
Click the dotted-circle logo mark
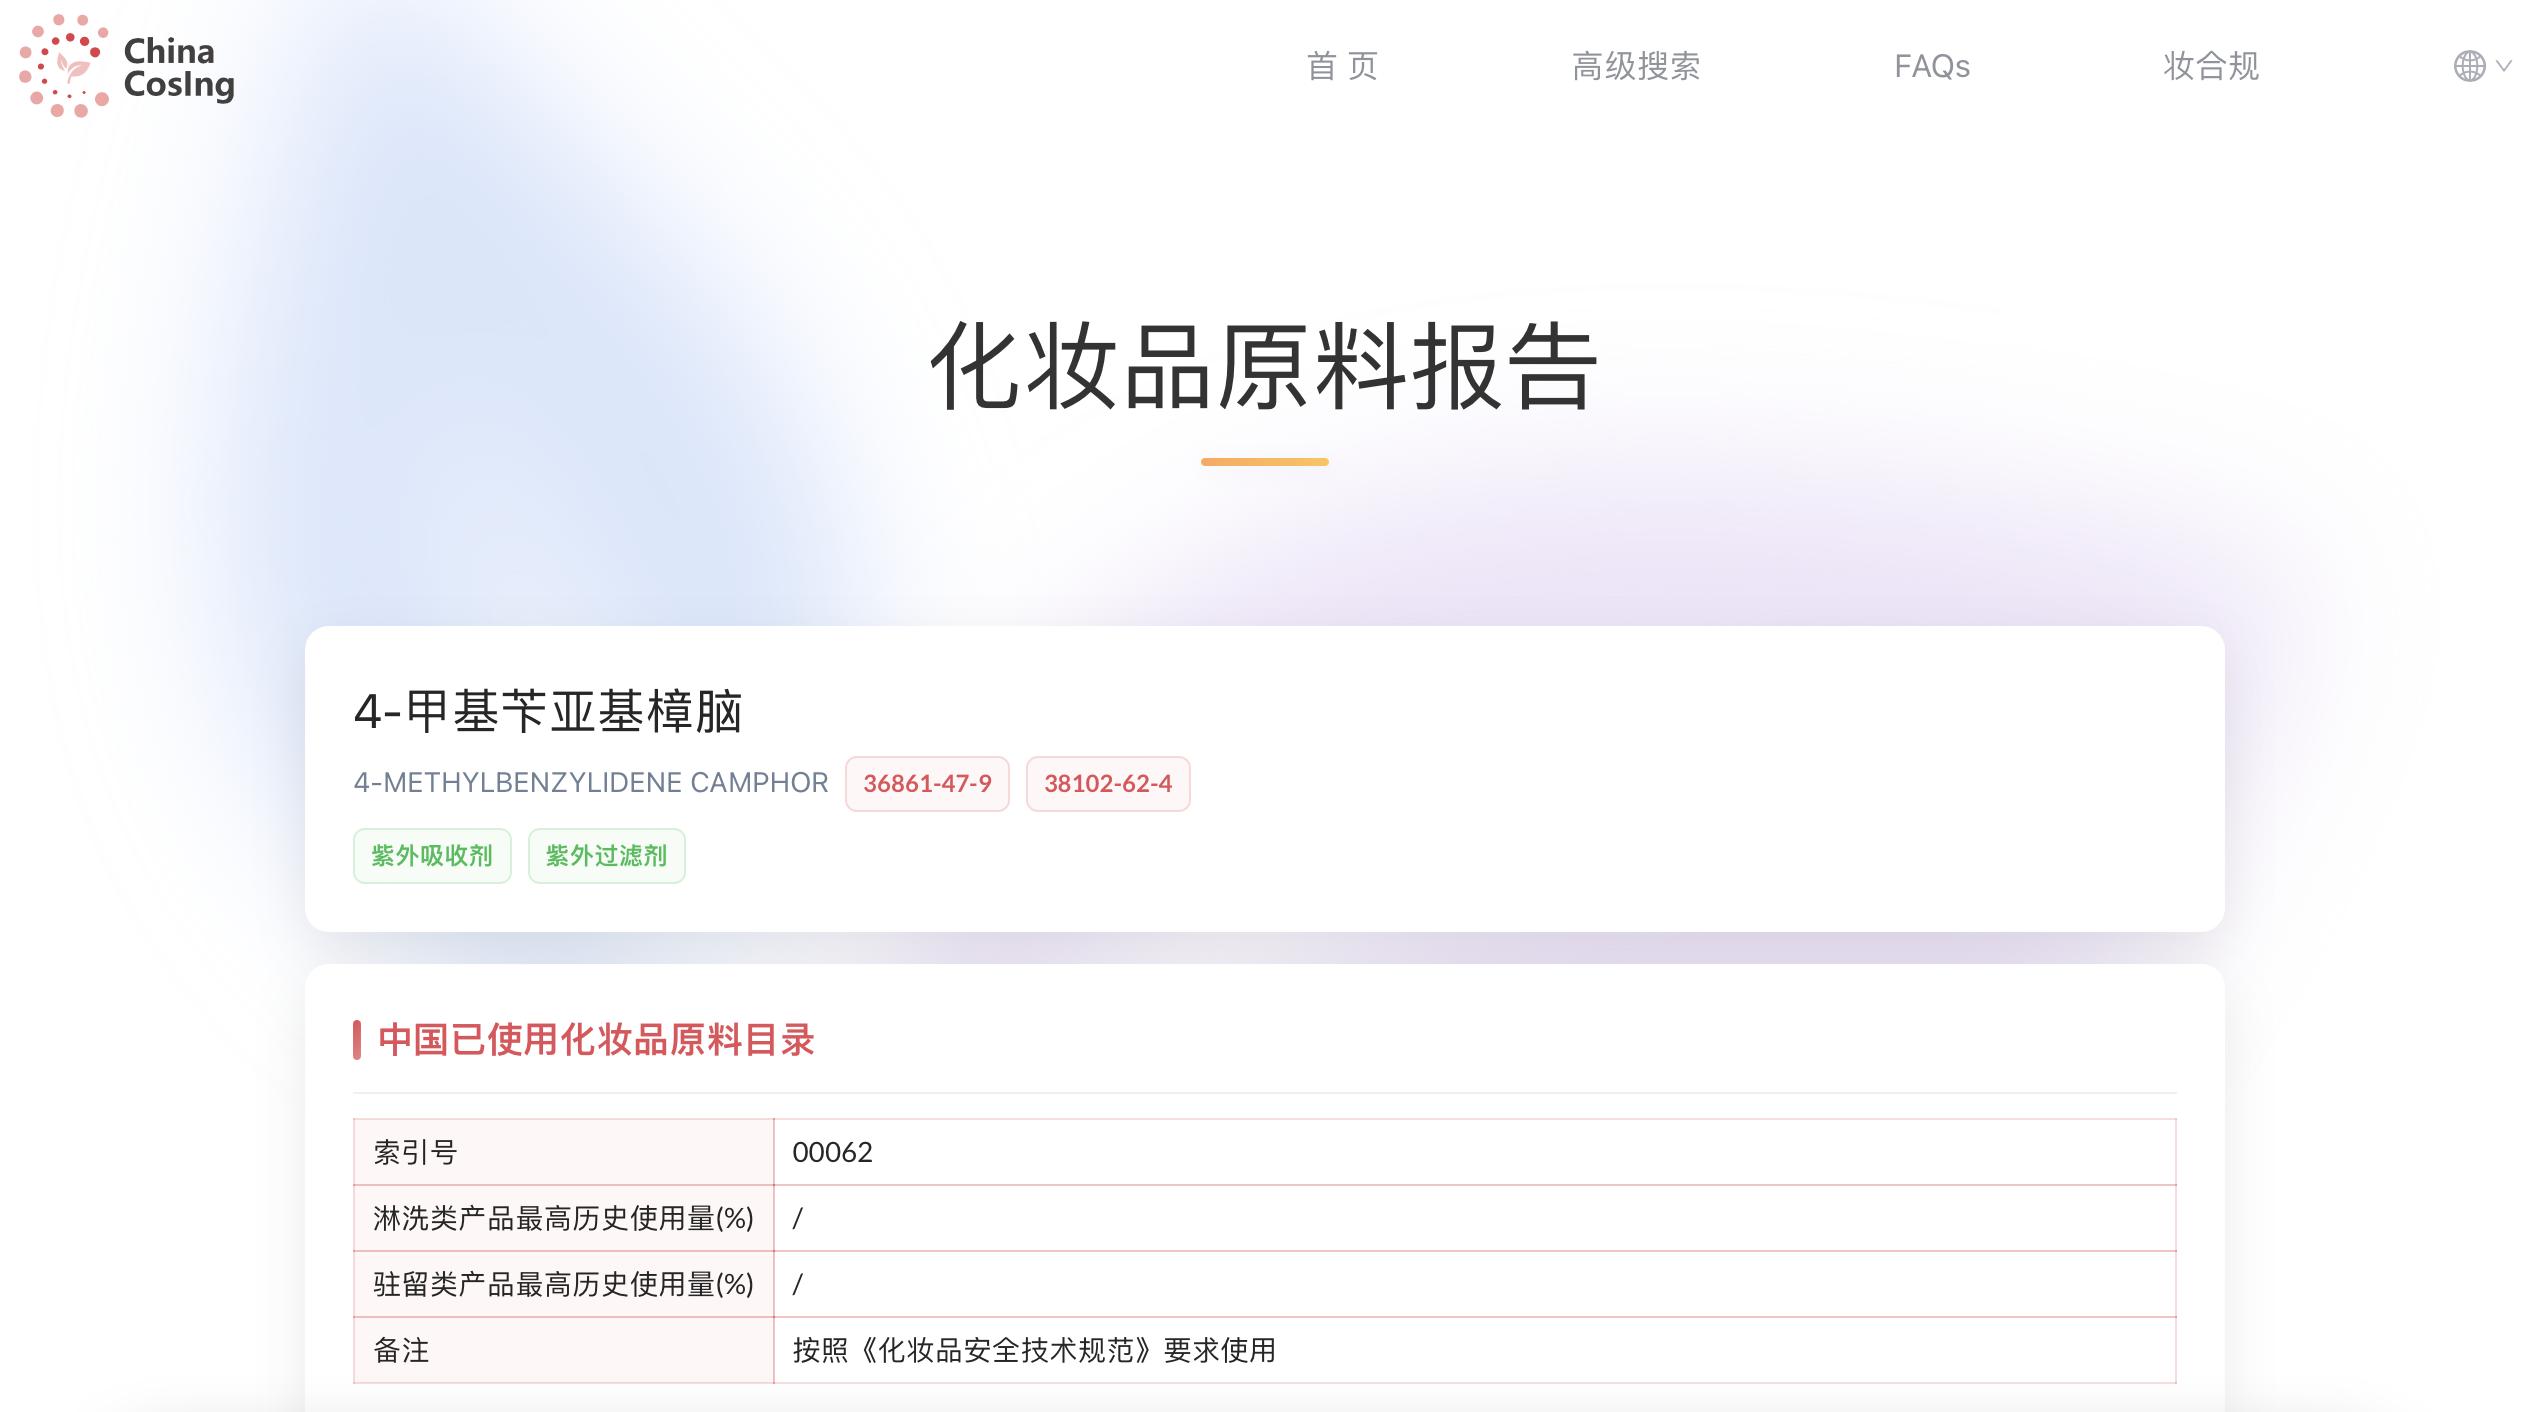click(x=65, y=65)
